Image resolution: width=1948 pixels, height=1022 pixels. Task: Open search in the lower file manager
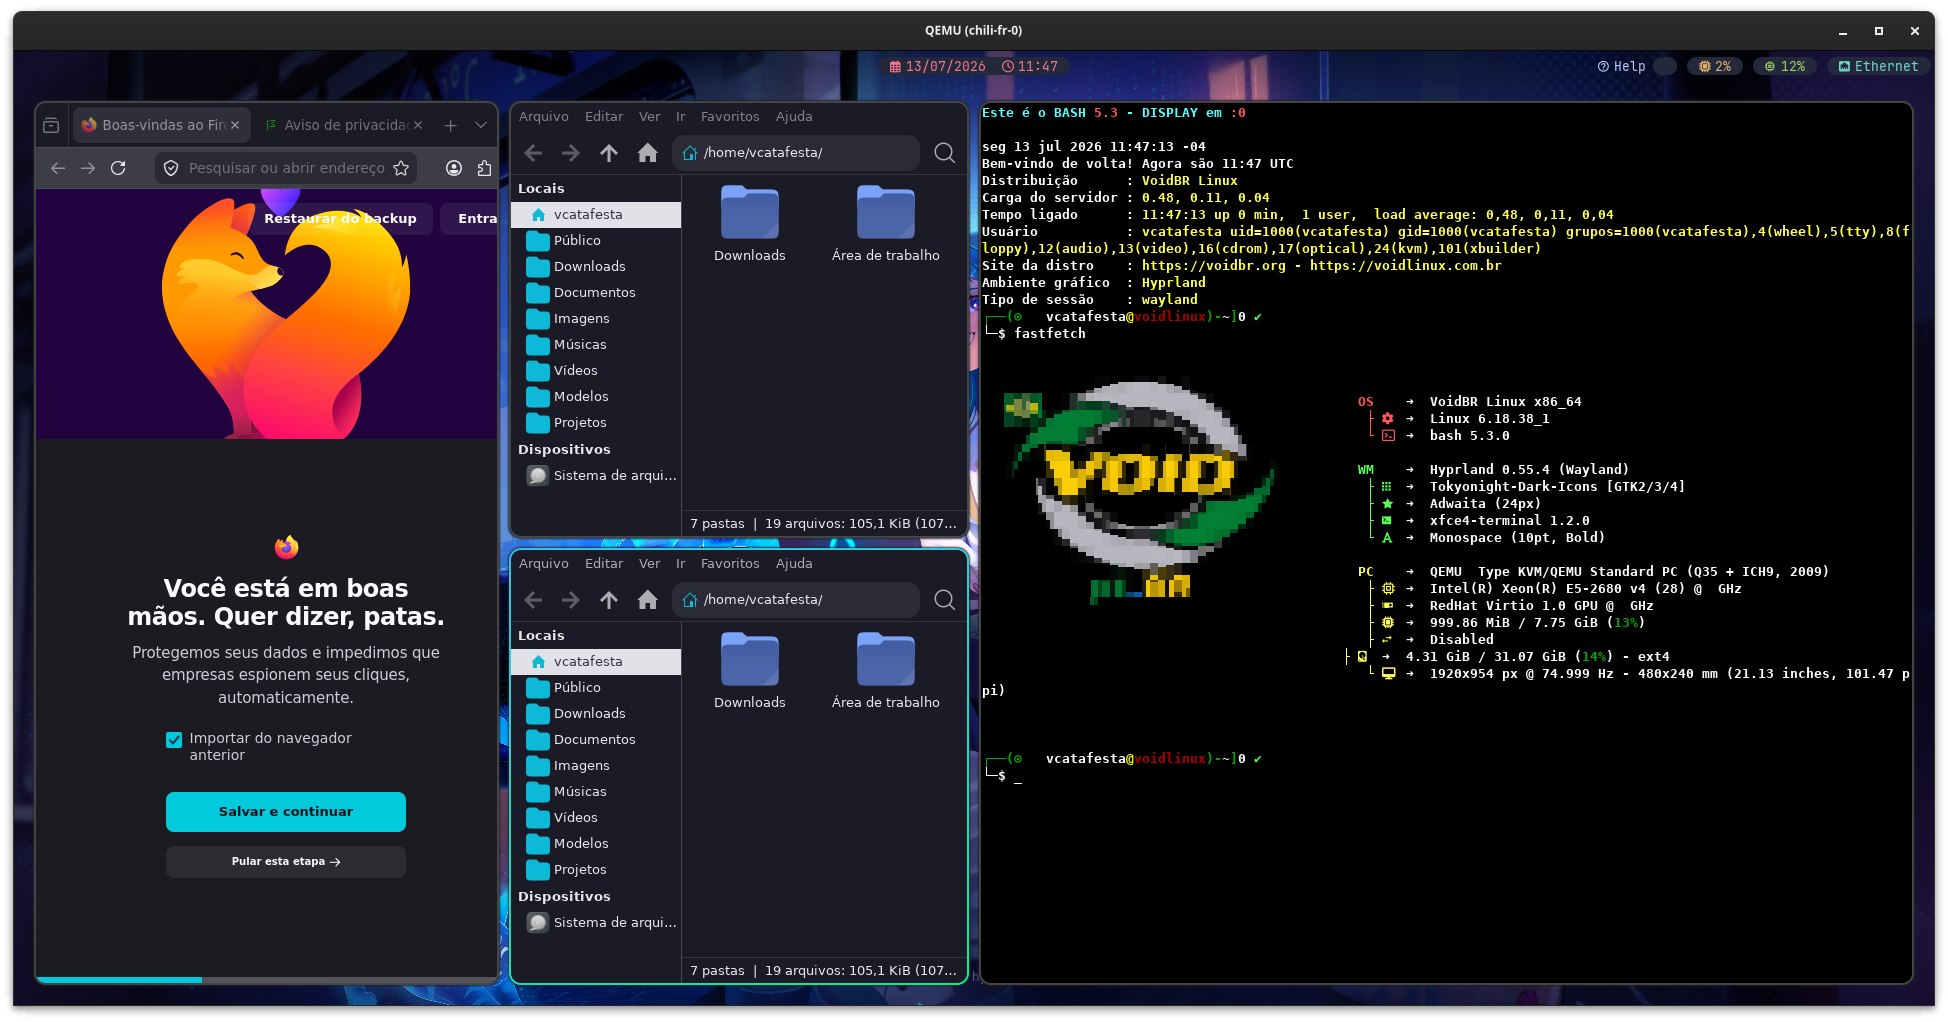tap(944, 600)
